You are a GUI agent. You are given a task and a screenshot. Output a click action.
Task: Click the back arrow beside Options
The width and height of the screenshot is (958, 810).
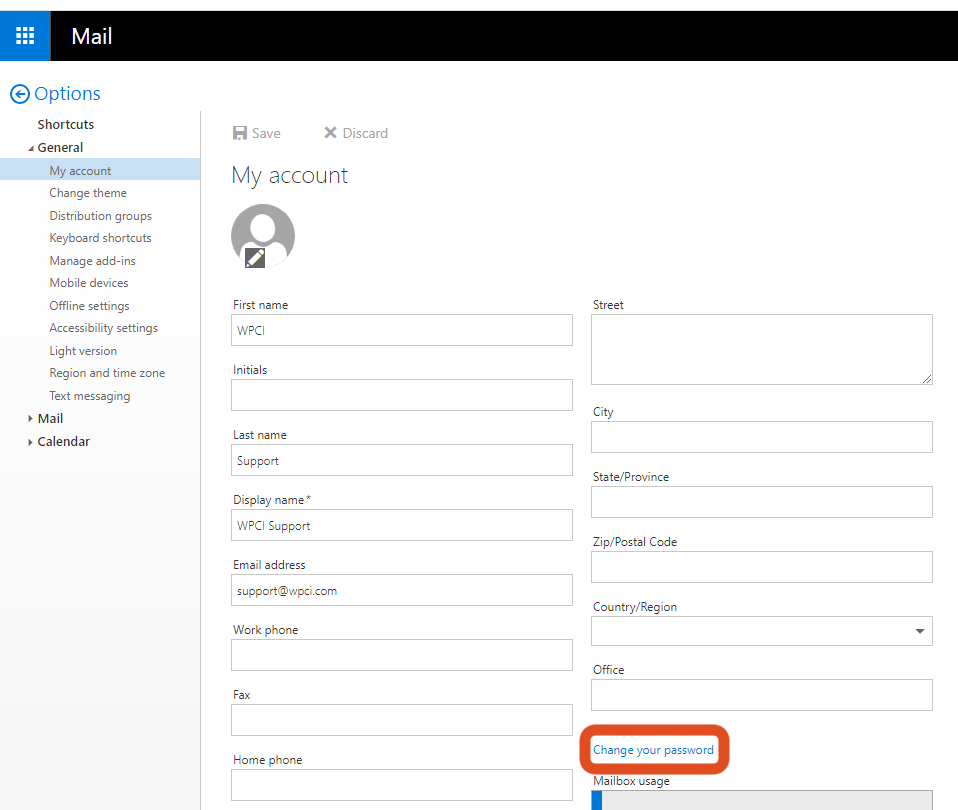coord(20,94)
